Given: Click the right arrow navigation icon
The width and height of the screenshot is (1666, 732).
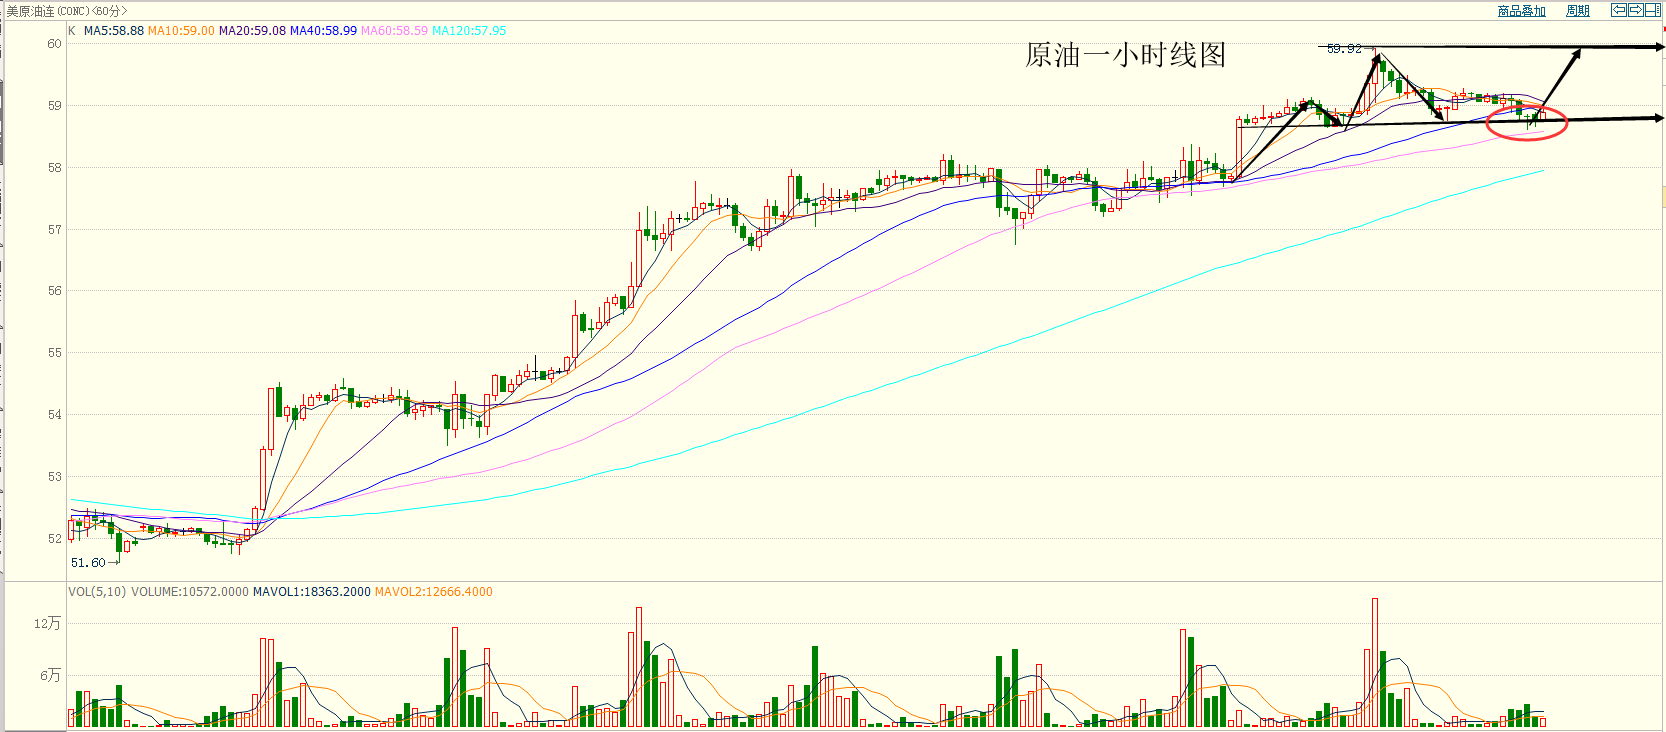Looking at the screenshot, I should coord(1636,10).
